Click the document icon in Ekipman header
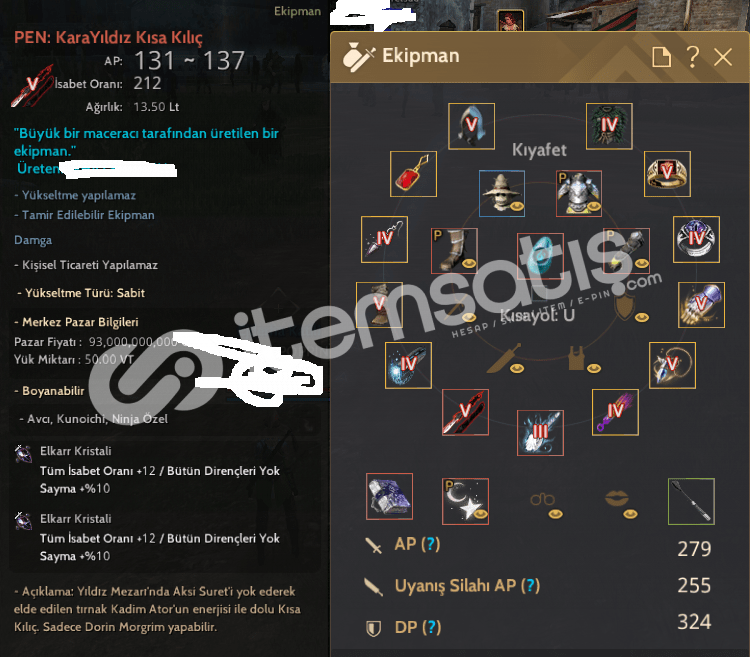 pos(662,57)
